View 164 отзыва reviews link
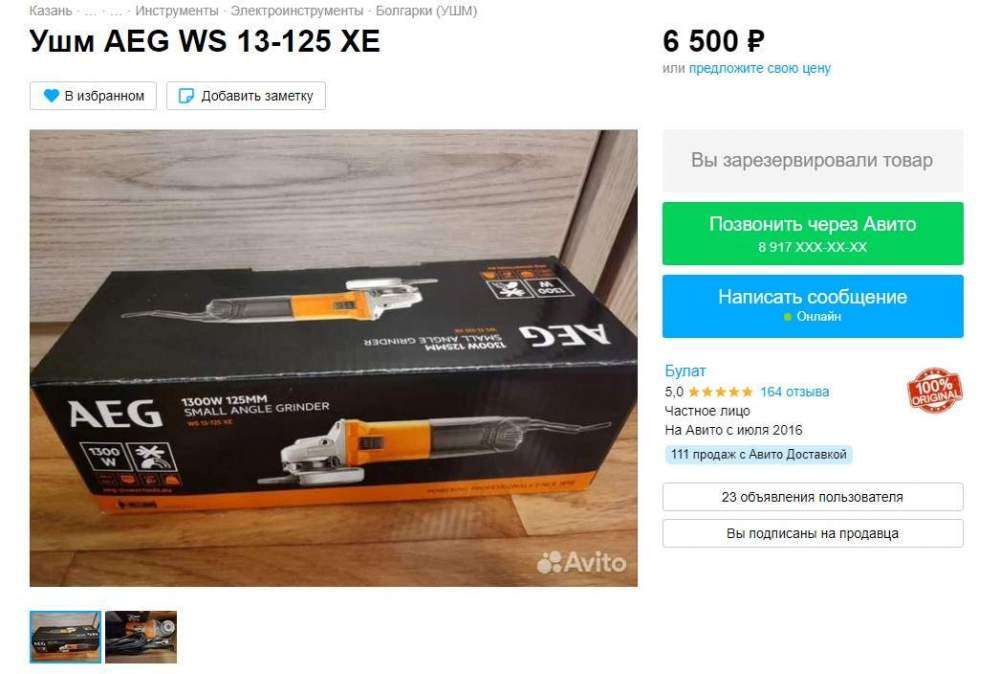This screenshot has width=1000, height=674. click(795, 392)
